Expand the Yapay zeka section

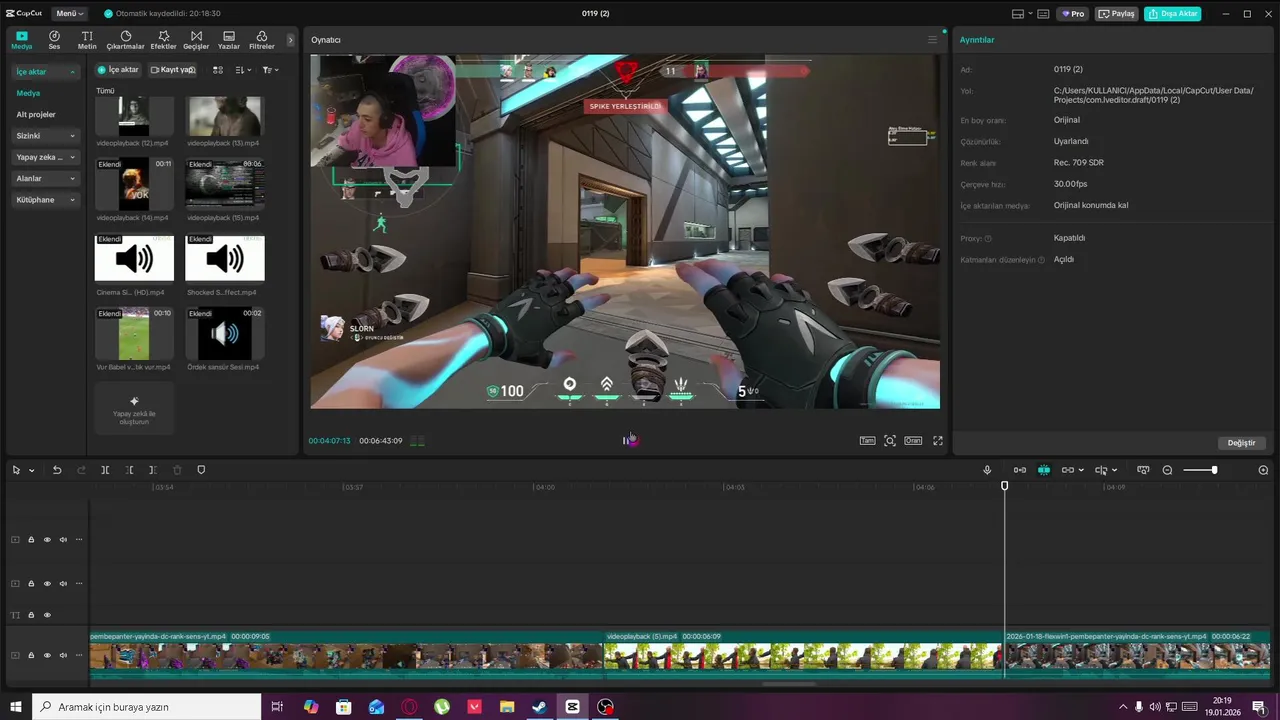point(46,157)
